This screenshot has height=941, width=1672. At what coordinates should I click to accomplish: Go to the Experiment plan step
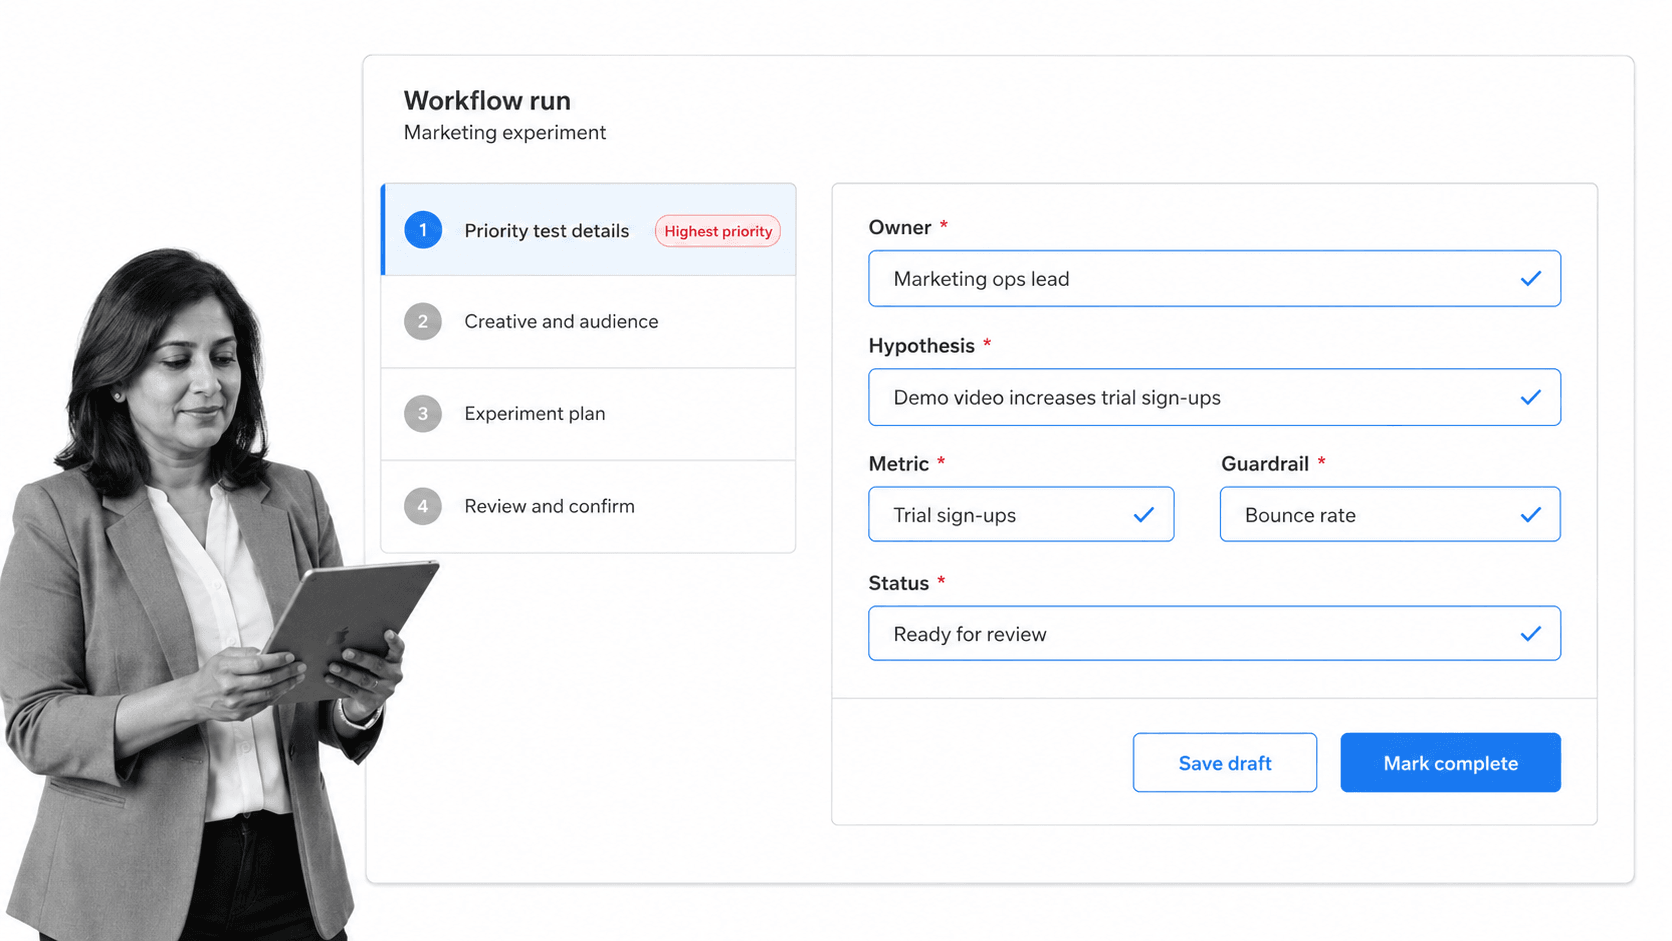click(x=589, y=414)
